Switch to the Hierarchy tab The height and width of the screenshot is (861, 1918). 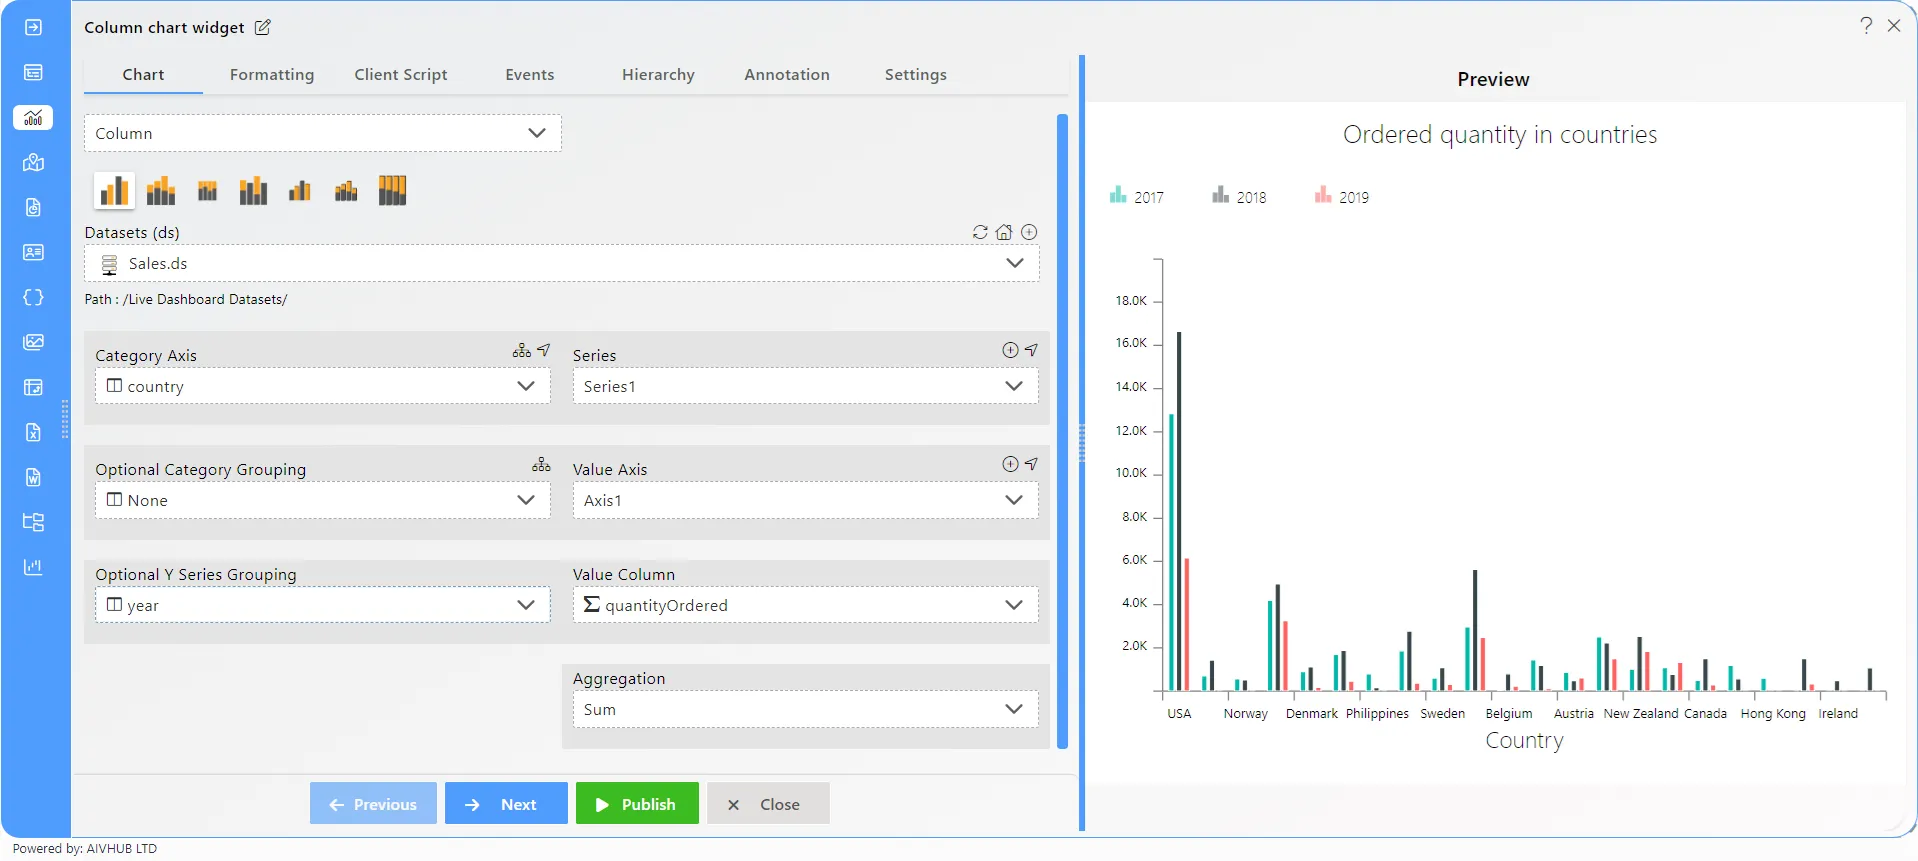click(658, 74)
